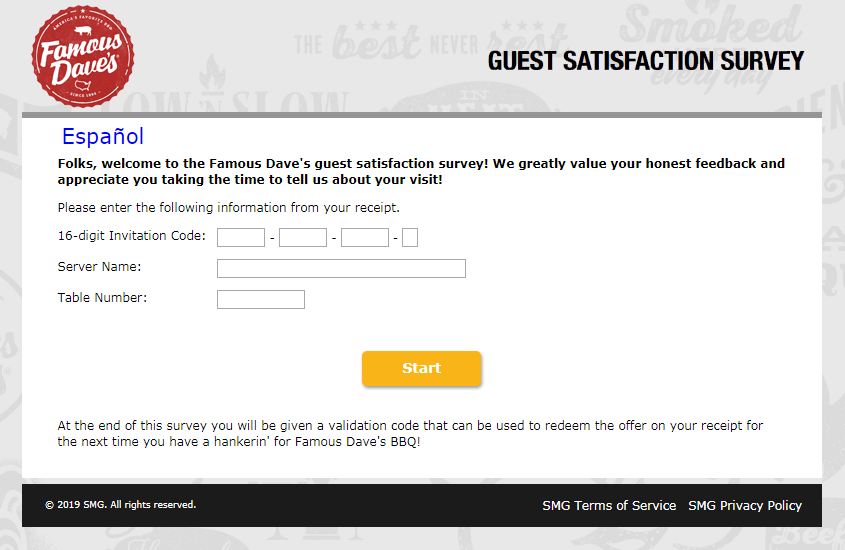Select the Table Number input field
Image resolution: width=845 pixels, height=550 pixels.
pyautogui.click(x=261, y=299)
